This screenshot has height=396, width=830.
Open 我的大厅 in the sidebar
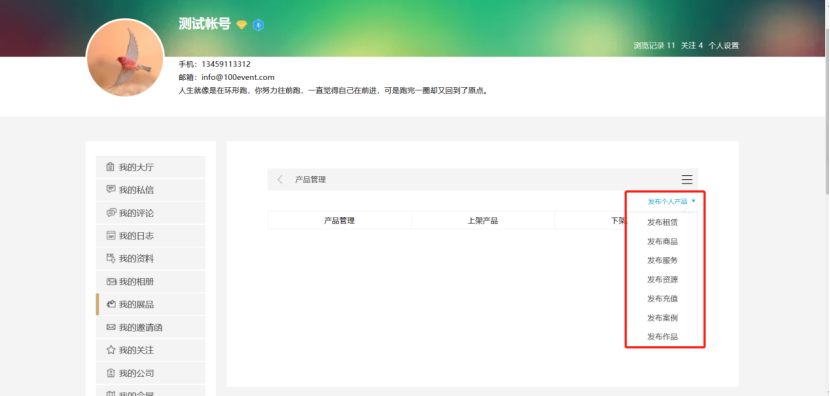tap(150, 167)
